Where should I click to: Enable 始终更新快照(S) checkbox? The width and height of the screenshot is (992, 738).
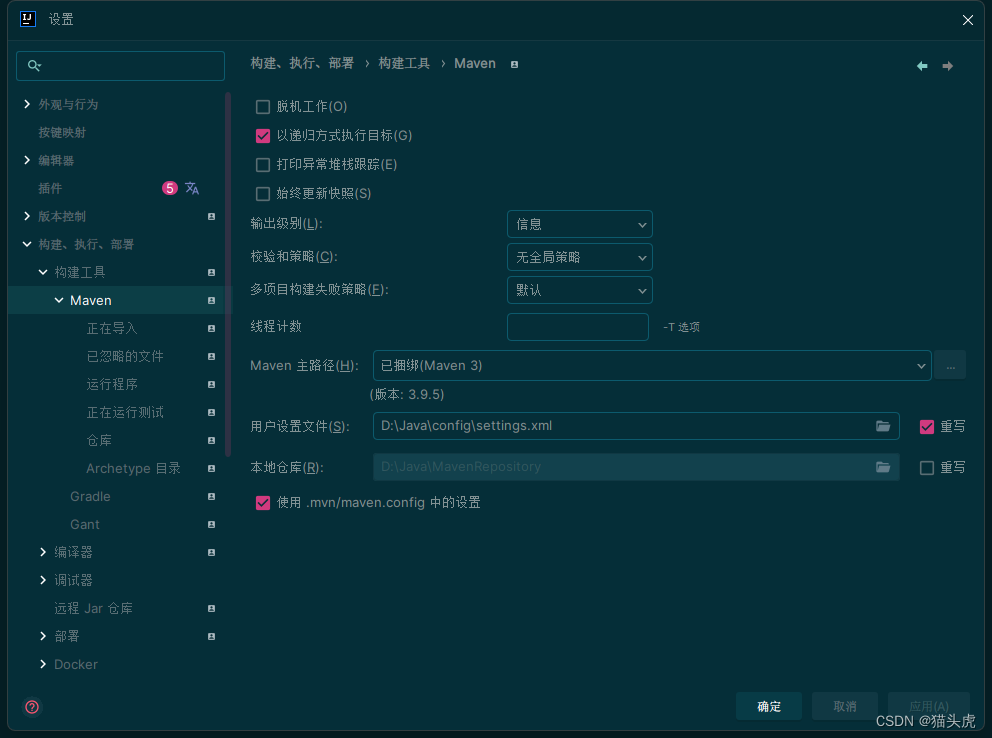[x=263, y=194]
